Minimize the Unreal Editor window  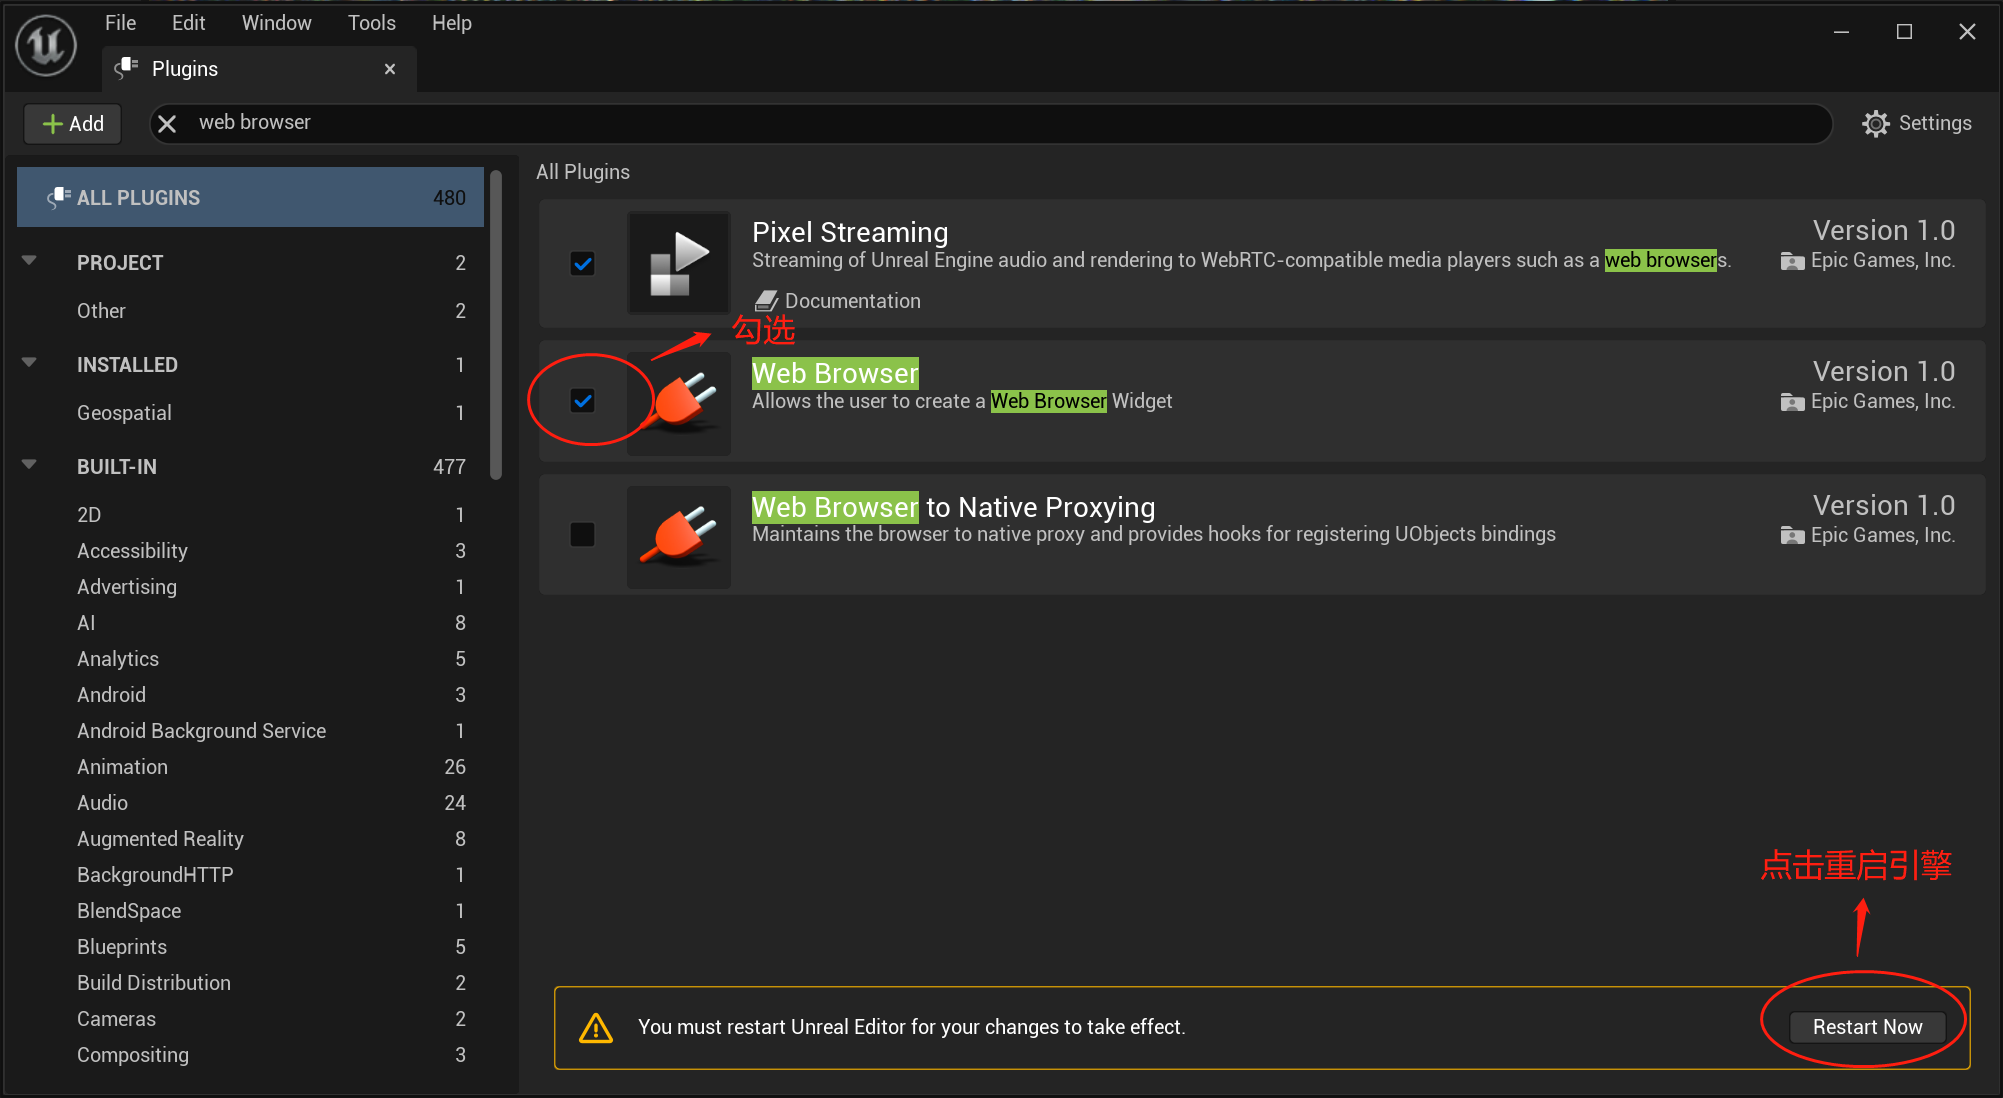click(x=1841, y=32)
